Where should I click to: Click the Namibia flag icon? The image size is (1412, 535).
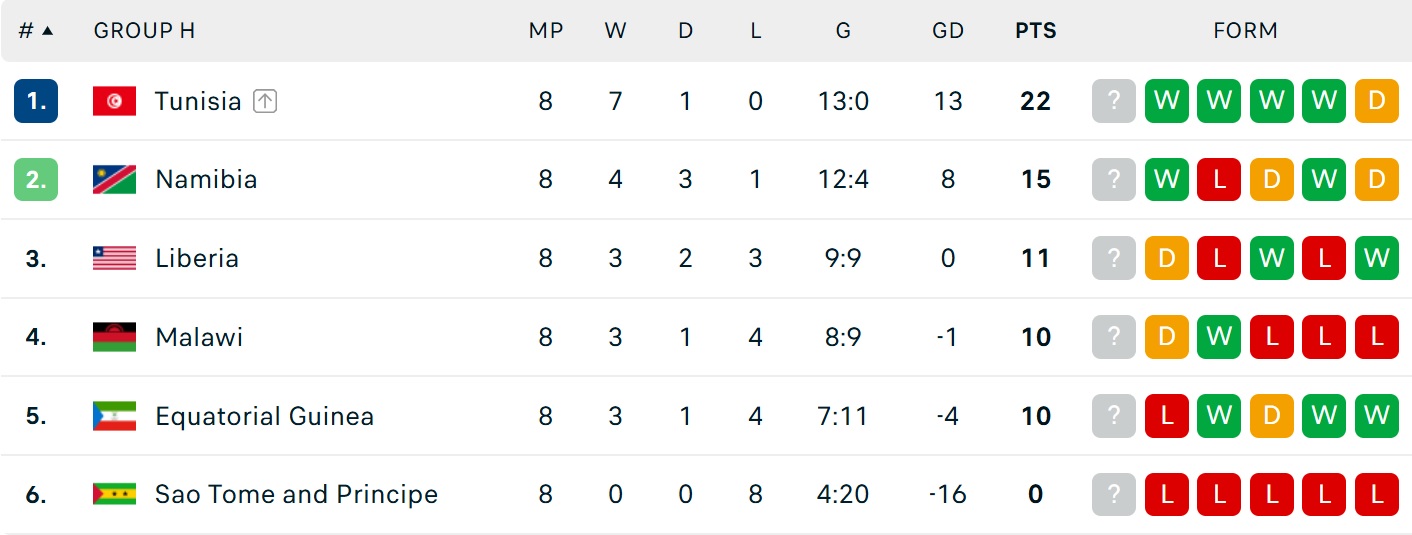pyautogui.click(x=114, y=180)
